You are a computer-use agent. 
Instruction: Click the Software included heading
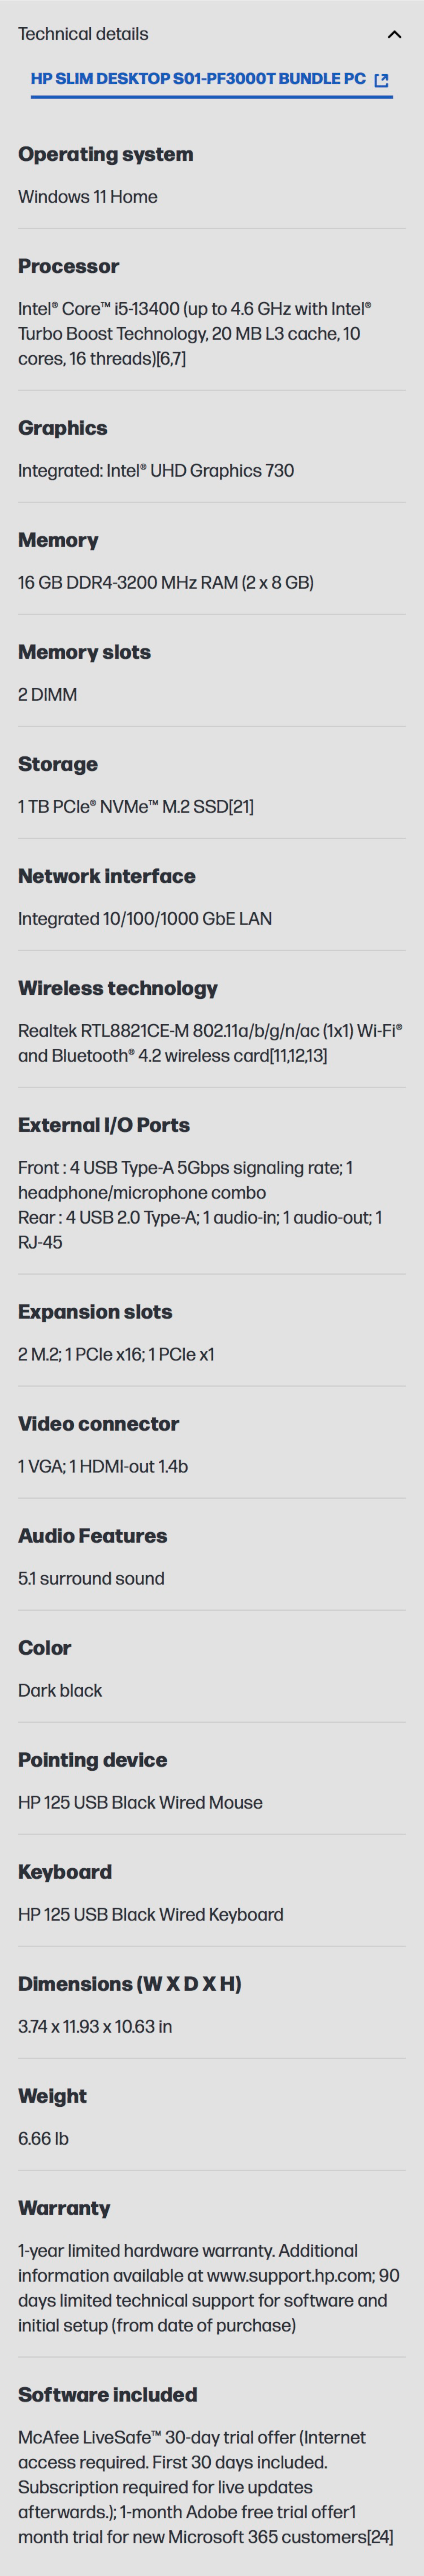pyautogui.click(x=107, y=2395)
